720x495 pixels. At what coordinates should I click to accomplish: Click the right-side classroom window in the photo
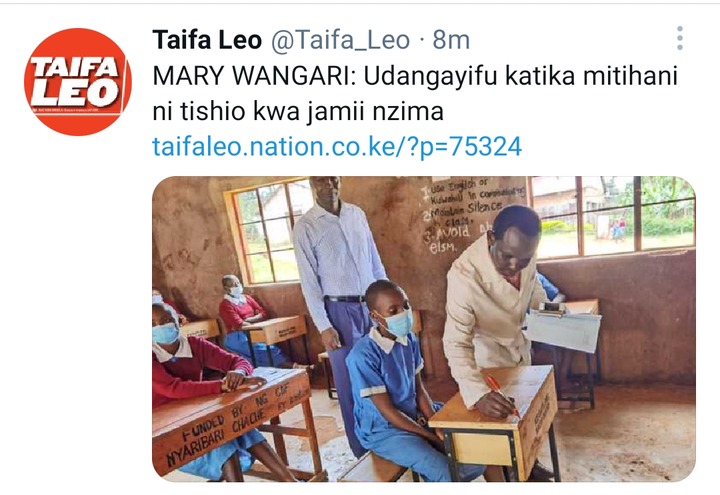(x=612, y=217)
